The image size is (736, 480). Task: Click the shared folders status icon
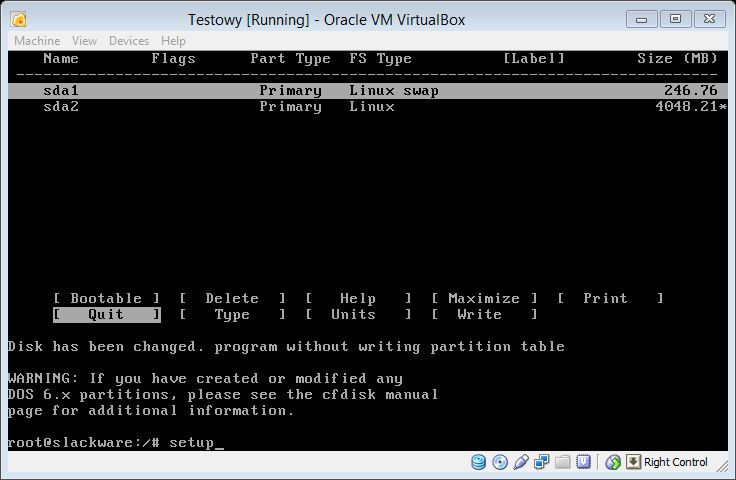pyautogui.click(x=562, y=462)
